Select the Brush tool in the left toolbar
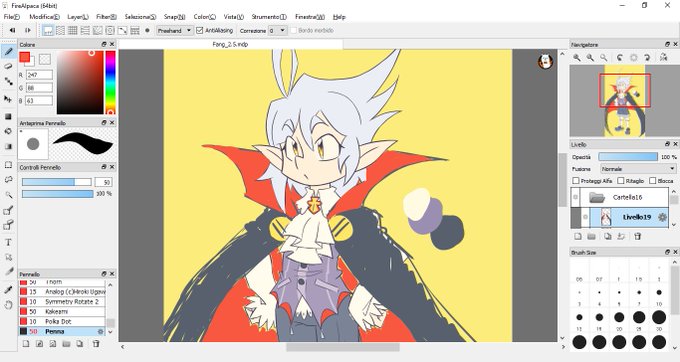Viewport: 680px width, 362px height. click(x=8, y=52)
